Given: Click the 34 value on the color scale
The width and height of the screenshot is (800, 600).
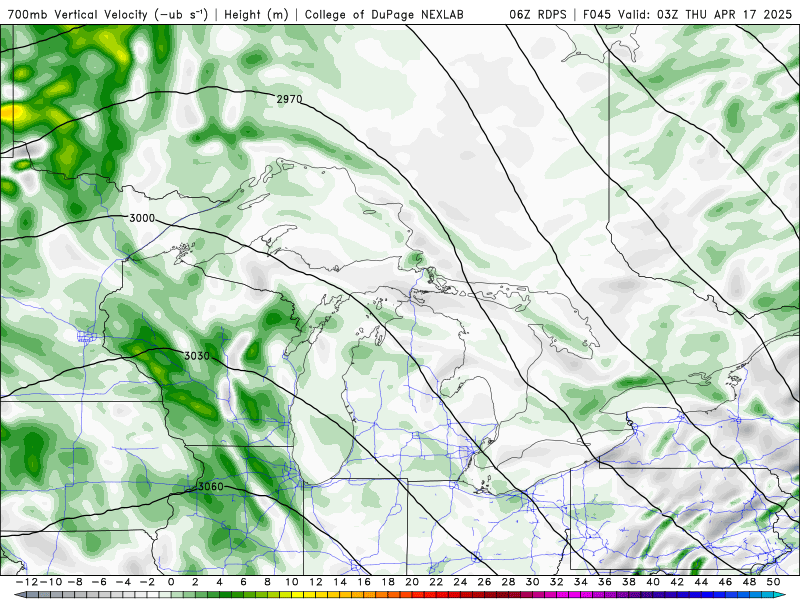Looking at the screenshot, I should [x=581, y=582].
